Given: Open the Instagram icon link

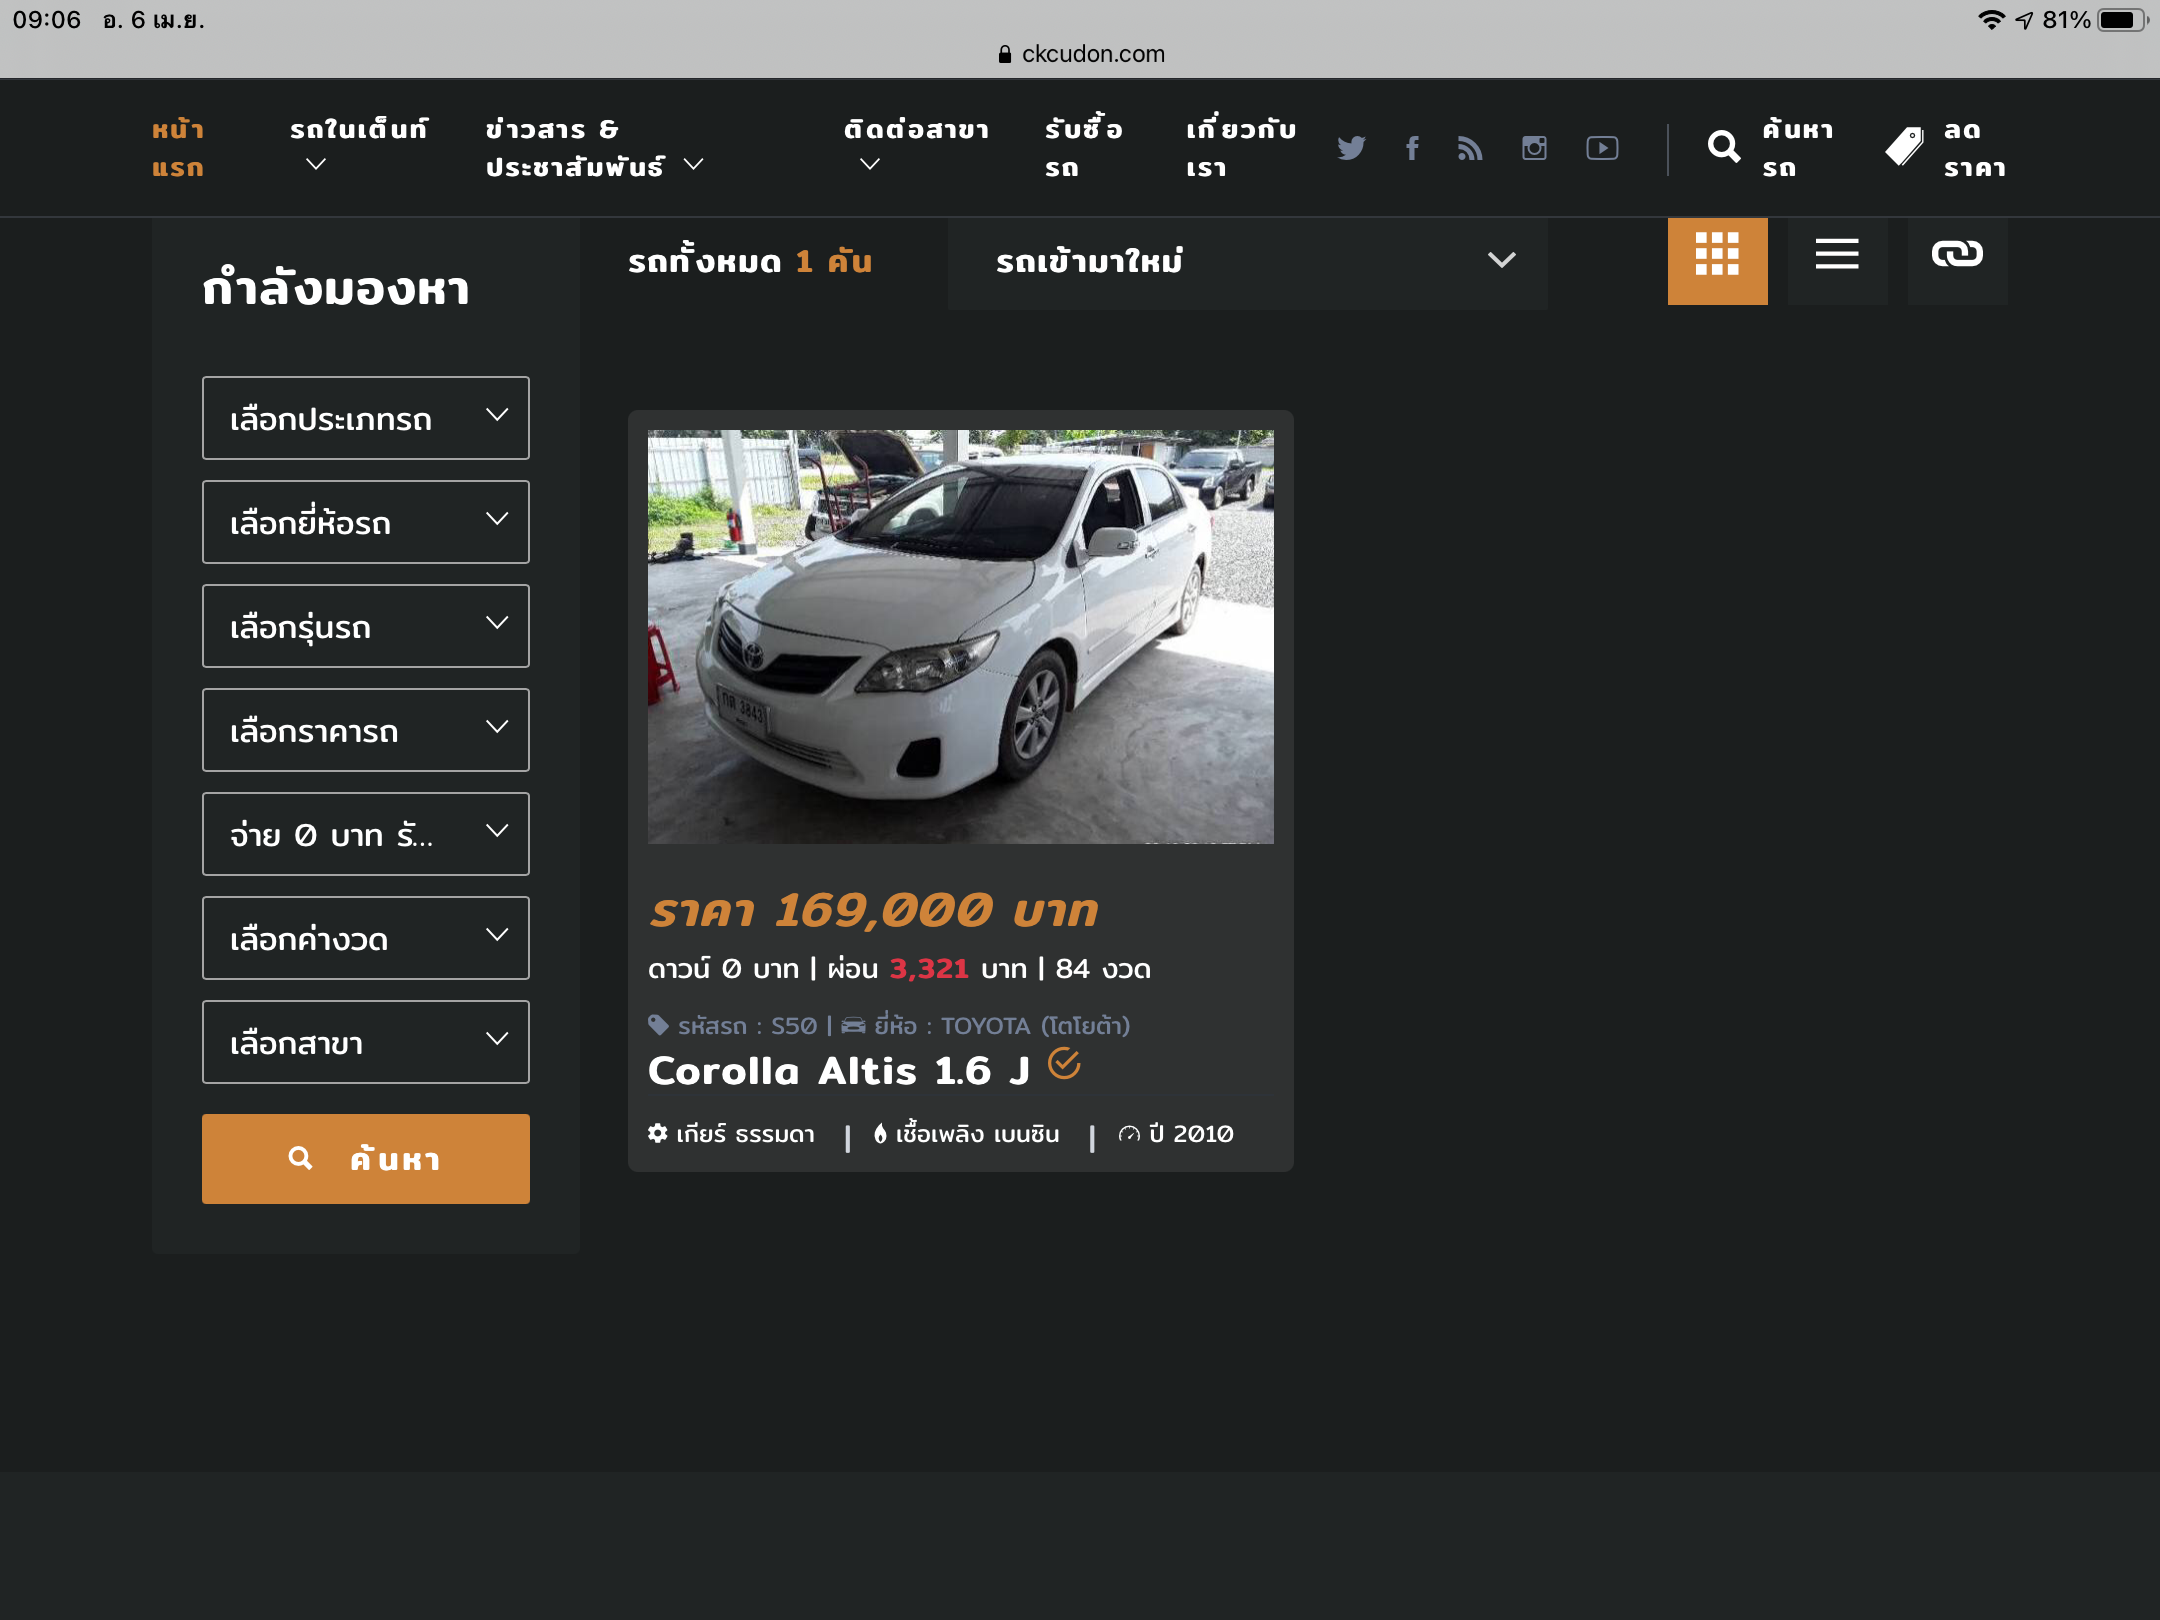Looking at the screenshot, I should 1534,148.
